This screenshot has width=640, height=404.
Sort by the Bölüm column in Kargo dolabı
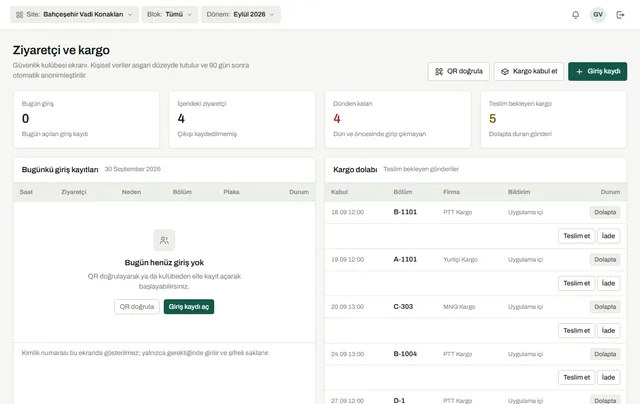pos(402,192)
